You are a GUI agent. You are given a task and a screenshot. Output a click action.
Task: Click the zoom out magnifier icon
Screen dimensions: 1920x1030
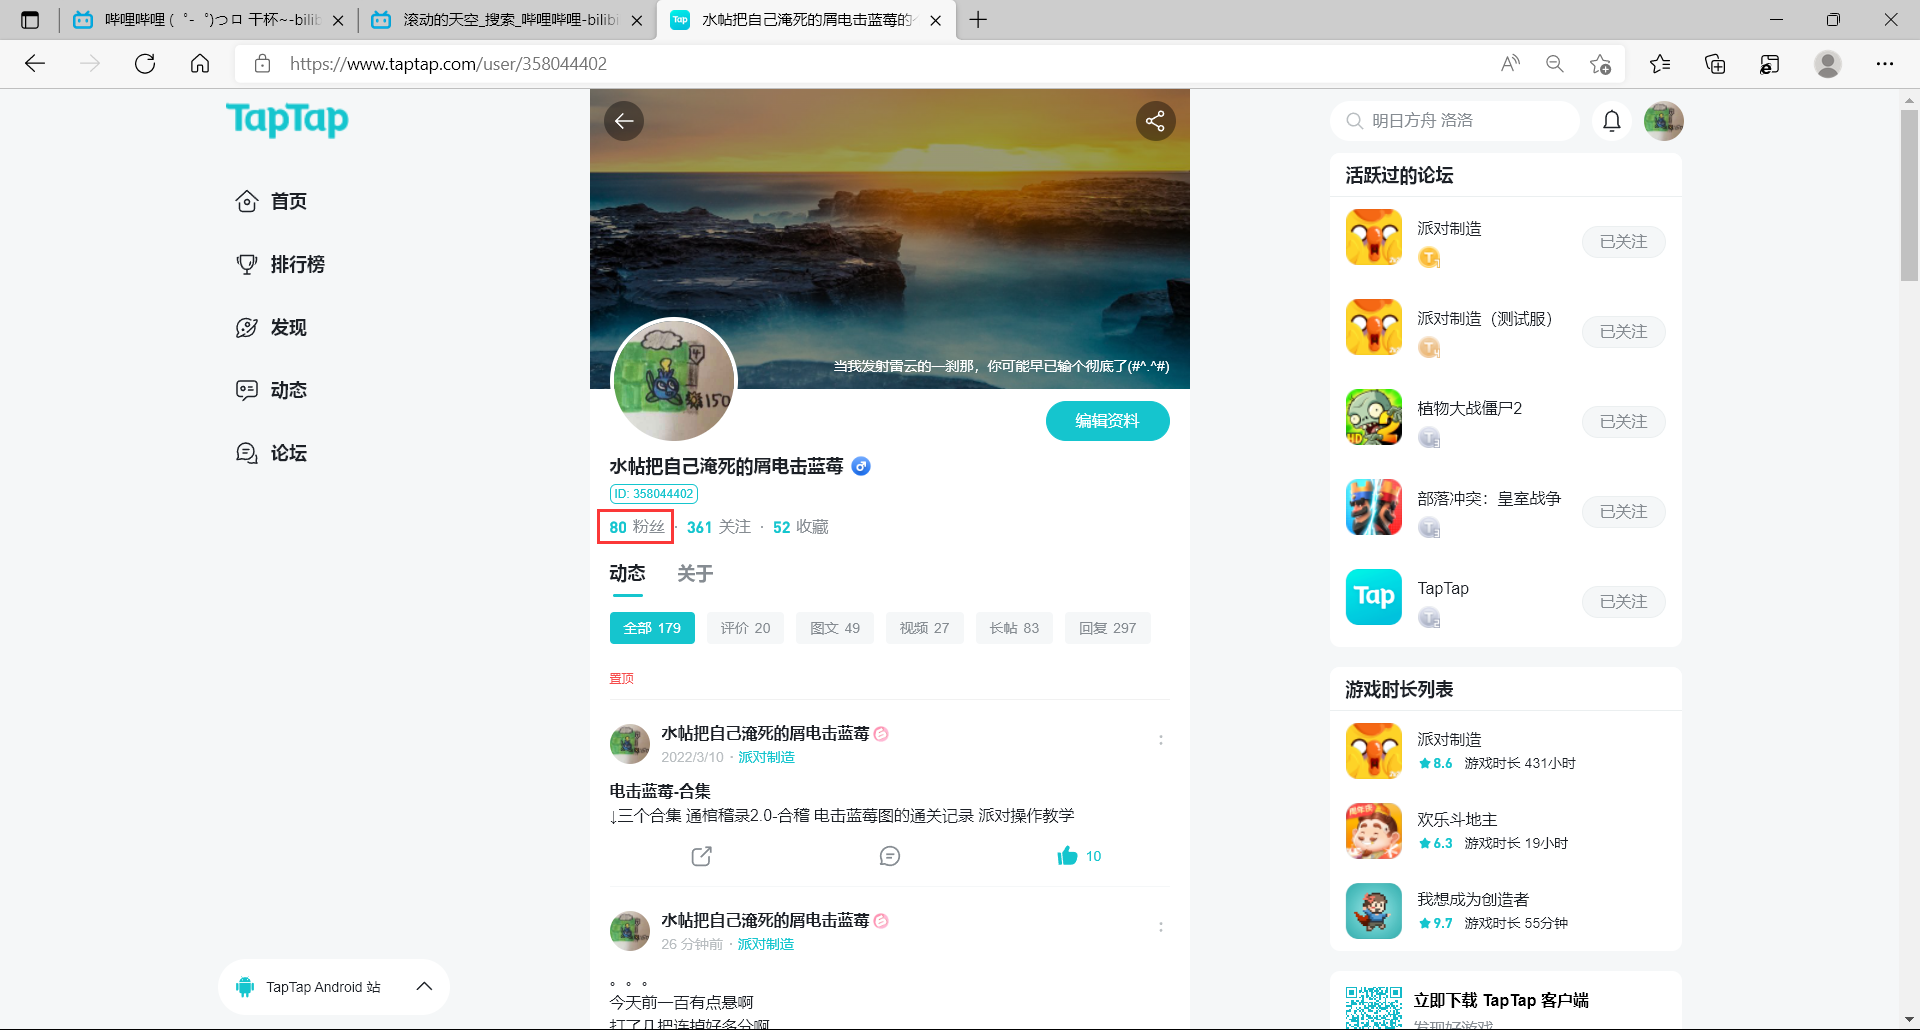tap(1555, 64)
